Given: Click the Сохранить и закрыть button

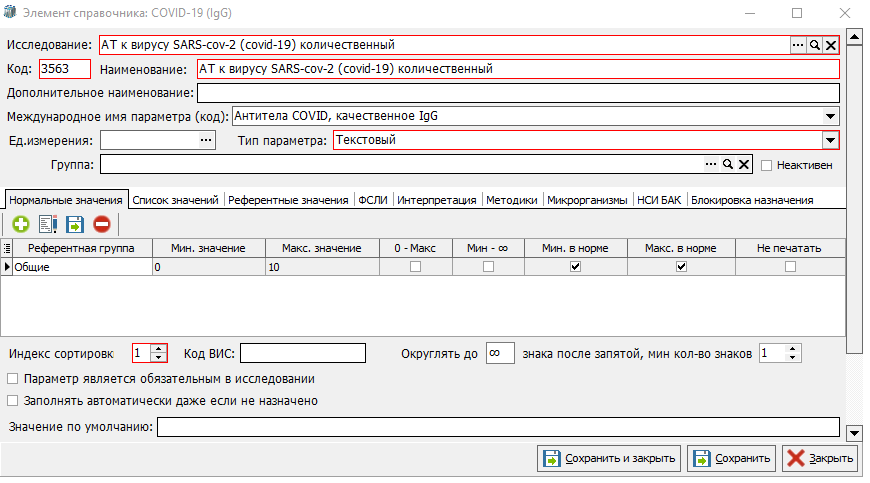Looking at the screenshot, I should [x=609, y=458].
